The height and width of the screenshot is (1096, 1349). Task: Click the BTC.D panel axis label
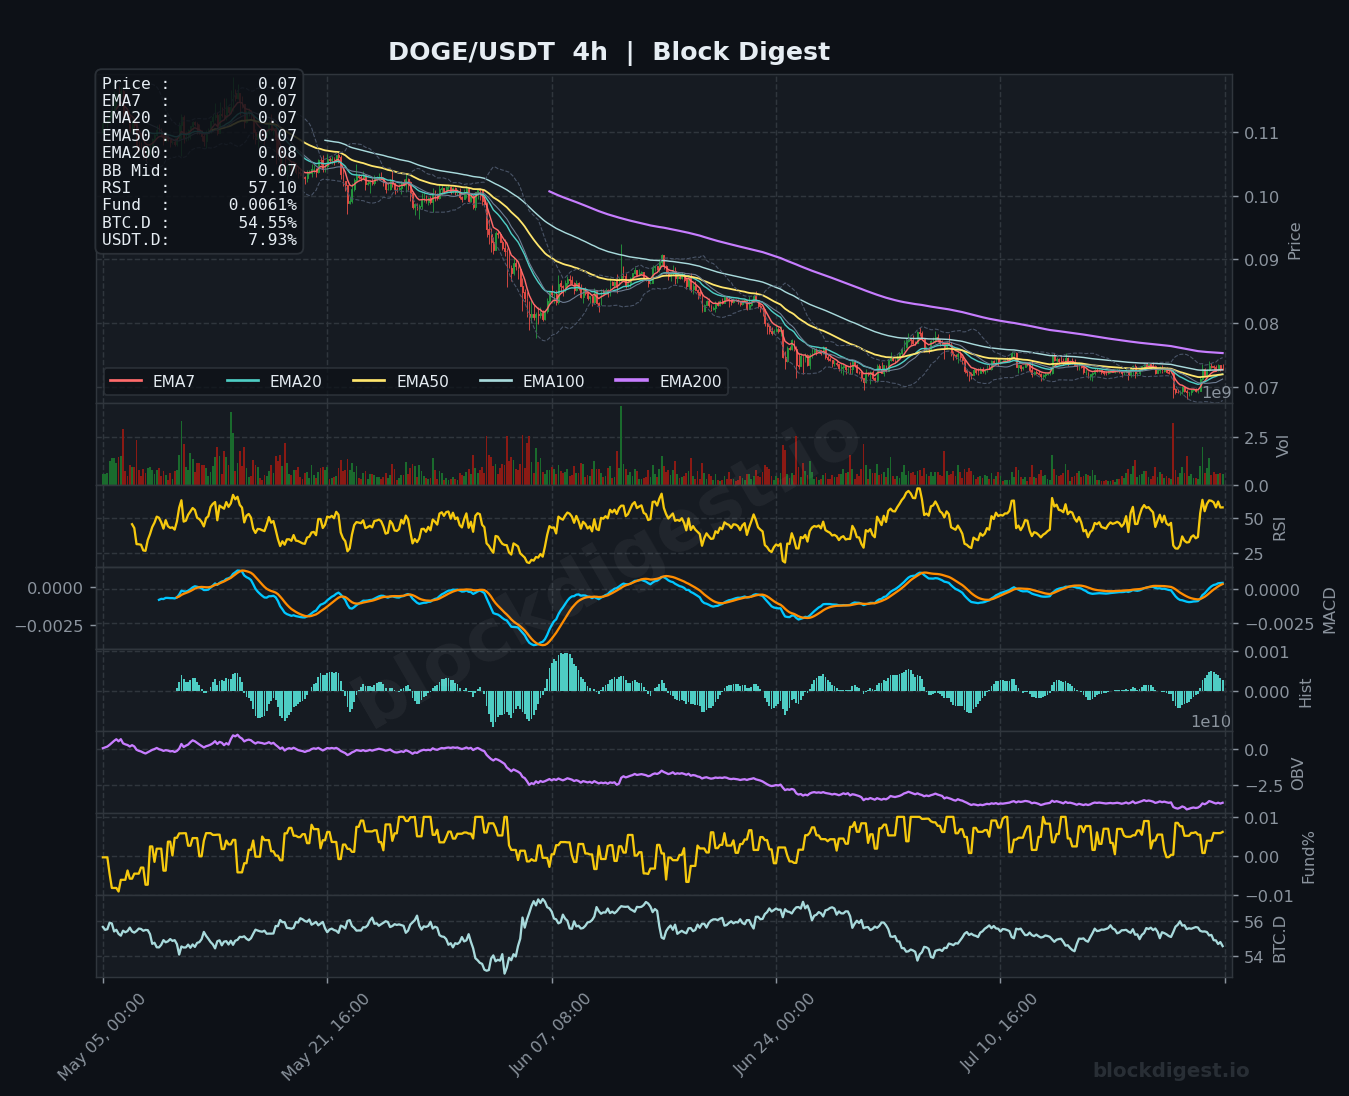click(1280, 939)
